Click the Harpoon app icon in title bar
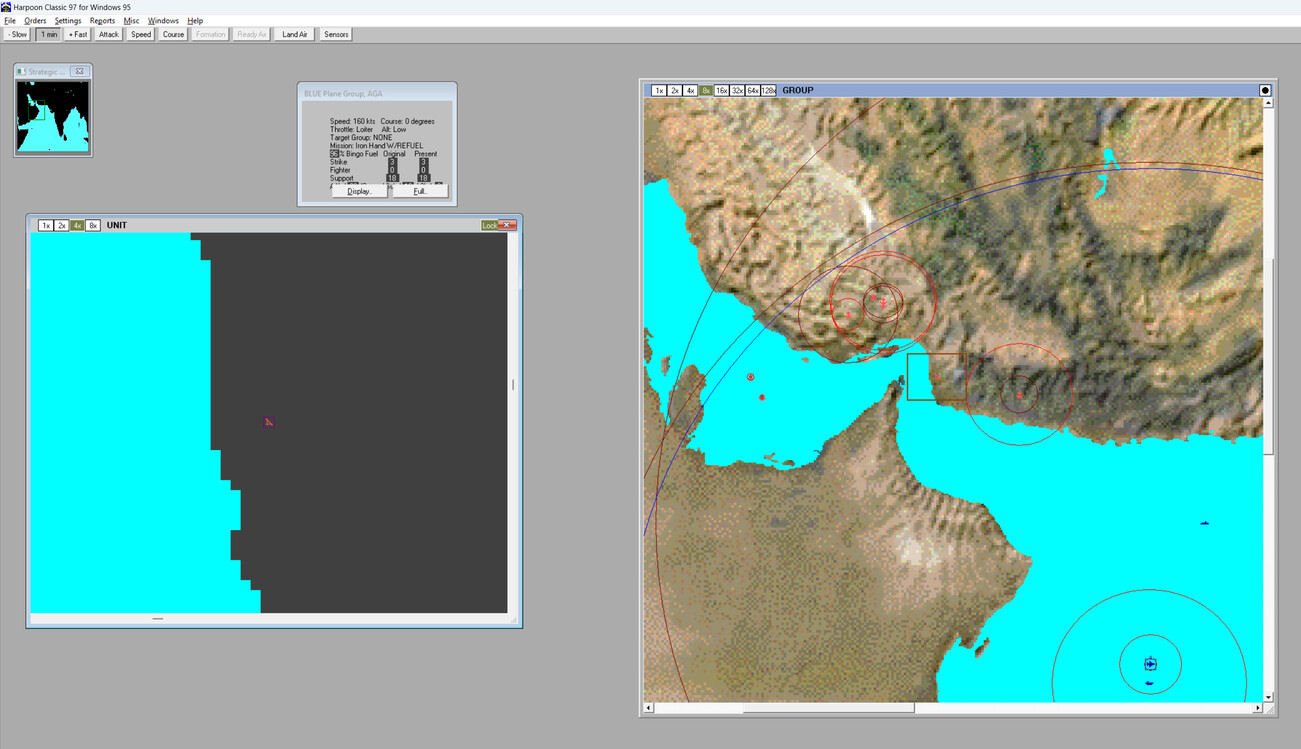1301x749 pixels. tap(6, 7)
